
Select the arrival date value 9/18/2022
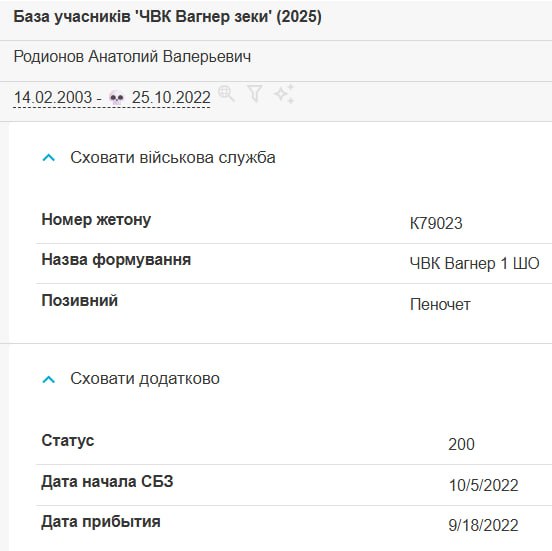[x=483, y=525]
